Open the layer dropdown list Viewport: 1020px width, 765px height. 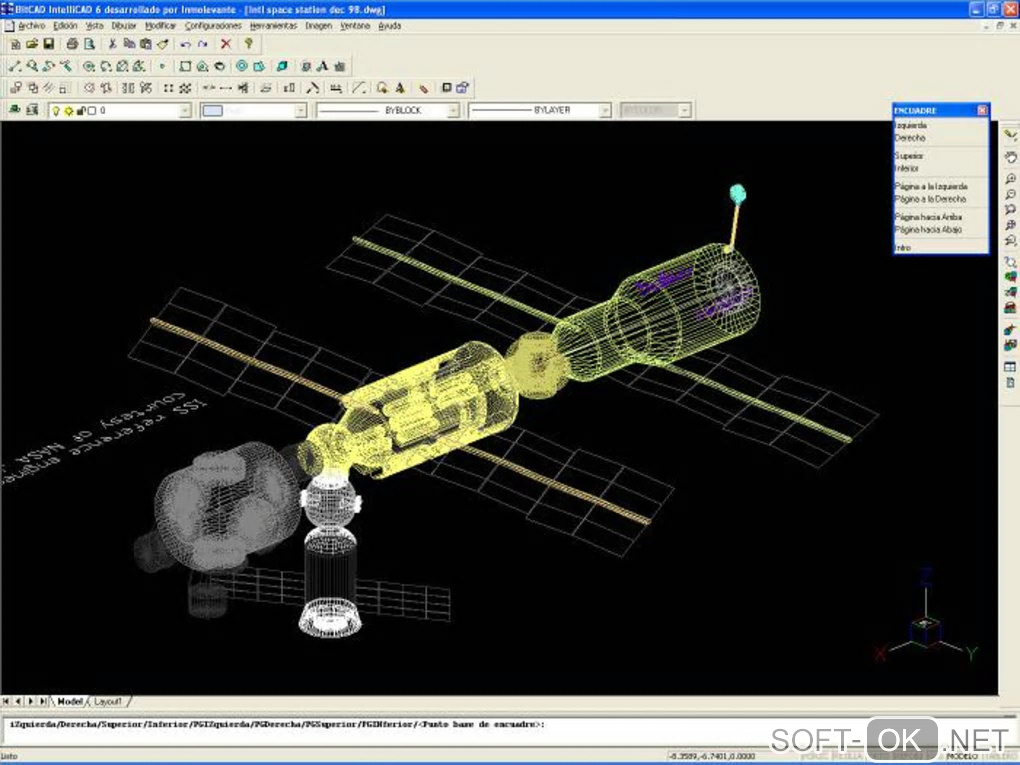(185, 111)
